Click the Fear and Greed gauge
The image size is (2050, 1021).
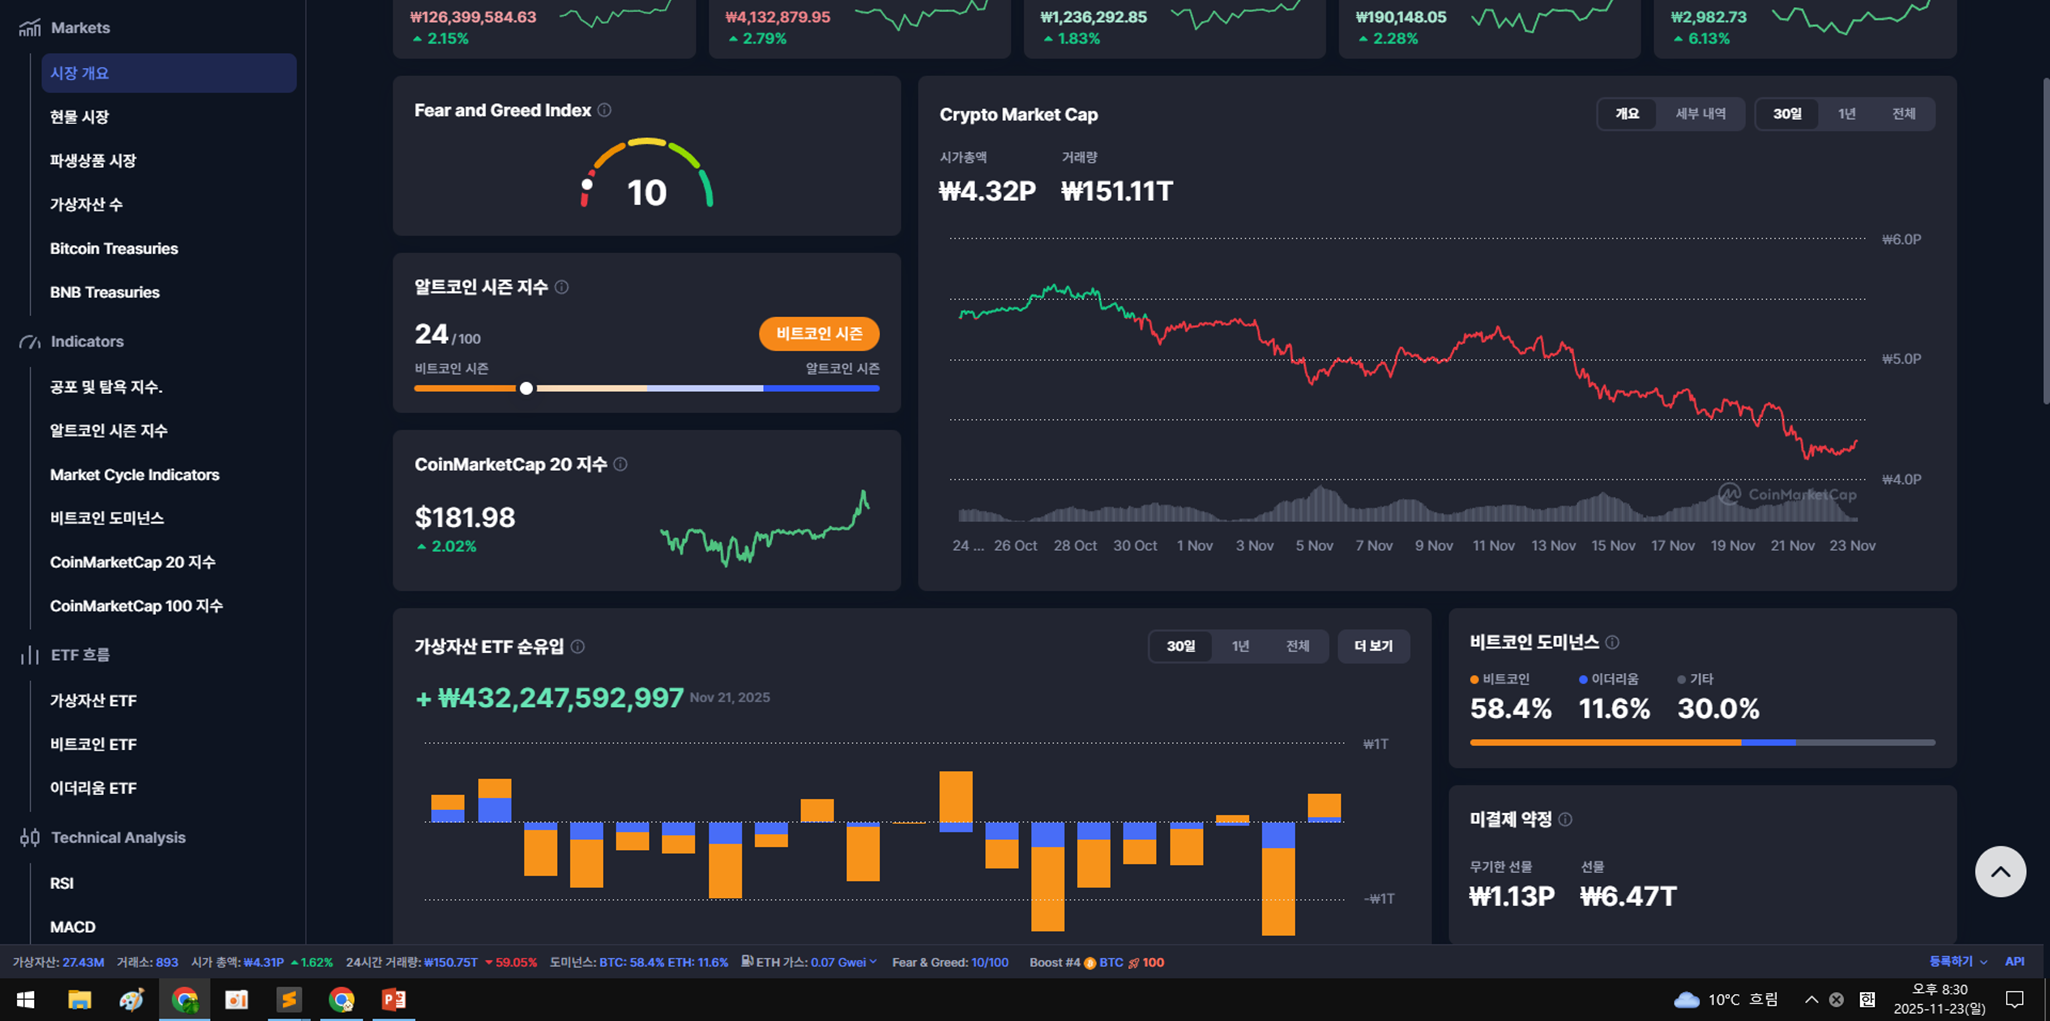click(647, 174)
